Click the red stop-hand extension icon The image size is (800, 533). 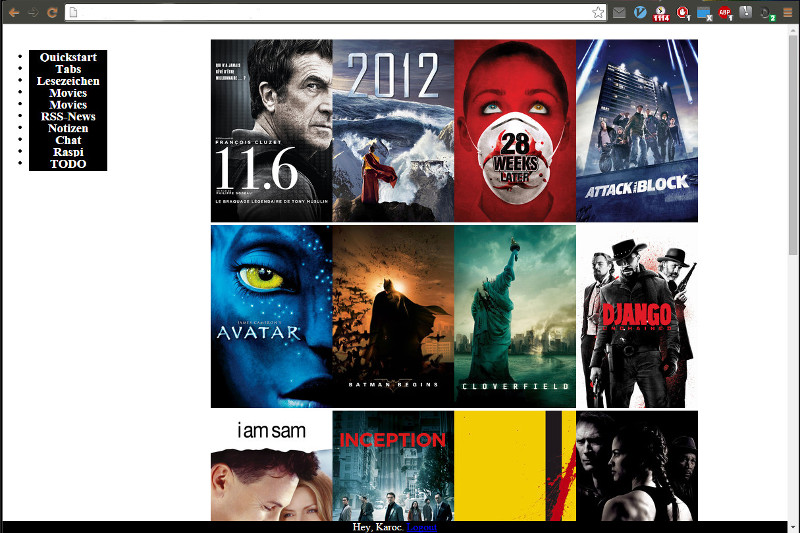[683, 12]
